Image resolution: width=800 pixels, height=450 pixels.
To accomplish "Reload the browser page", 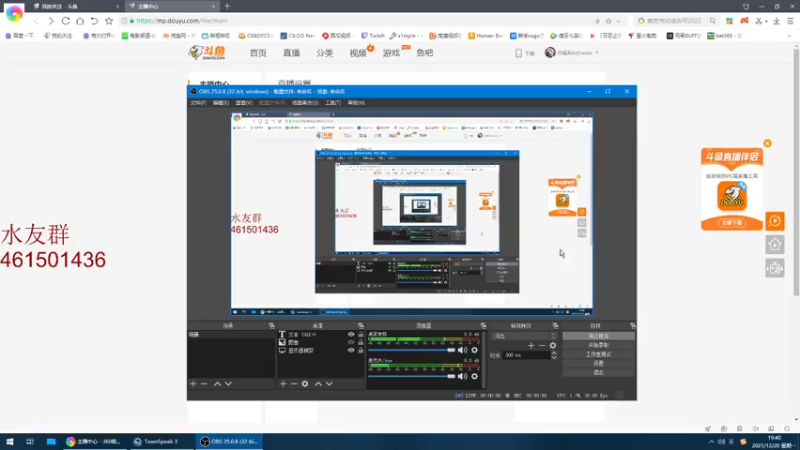I will (x=66, y=21).
